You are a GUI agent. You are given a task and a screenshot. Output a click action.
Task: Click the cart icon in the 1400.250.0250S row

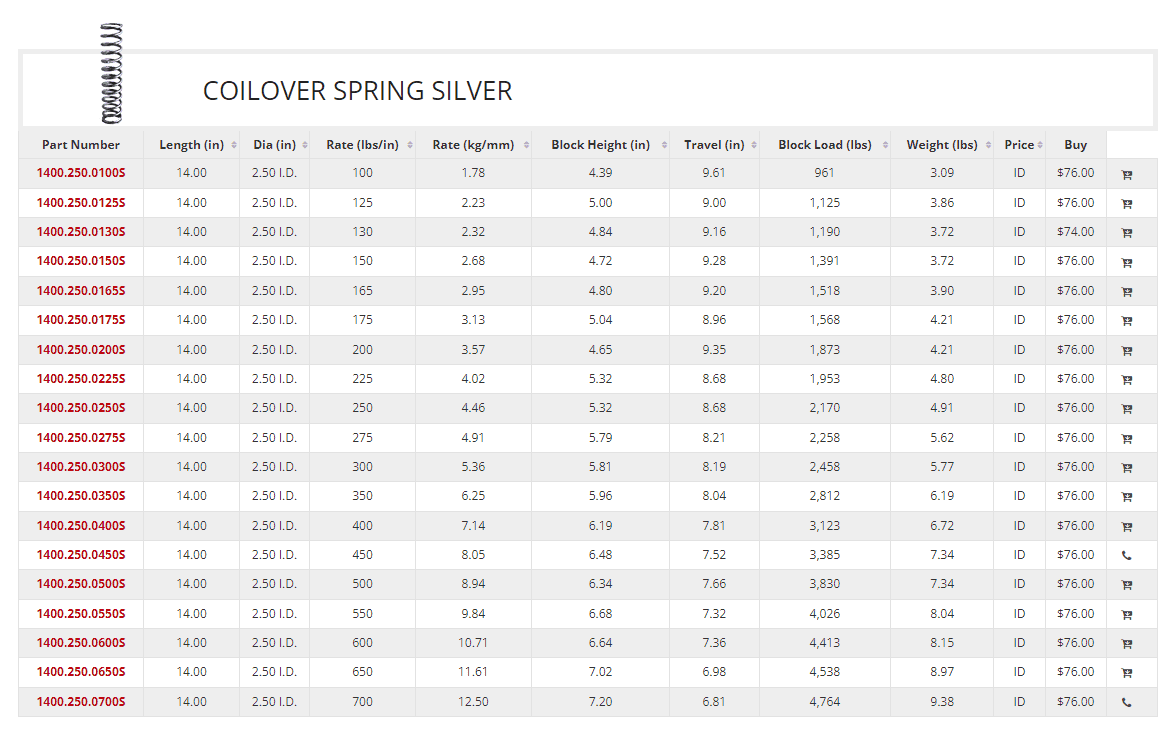tap(1126, 410)
